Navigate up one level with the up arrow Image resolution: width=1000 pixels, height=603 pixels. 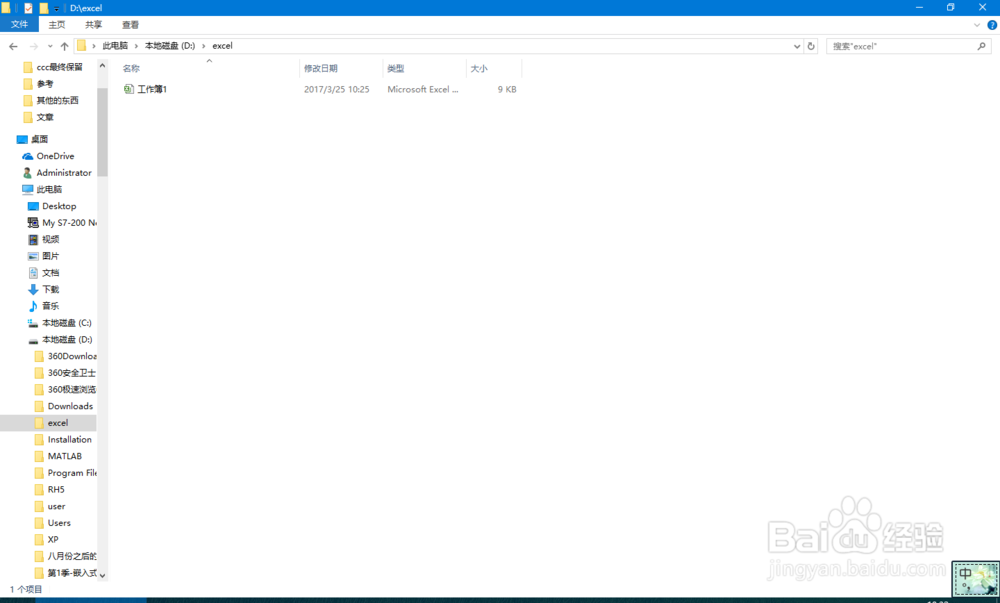point(63,45)
